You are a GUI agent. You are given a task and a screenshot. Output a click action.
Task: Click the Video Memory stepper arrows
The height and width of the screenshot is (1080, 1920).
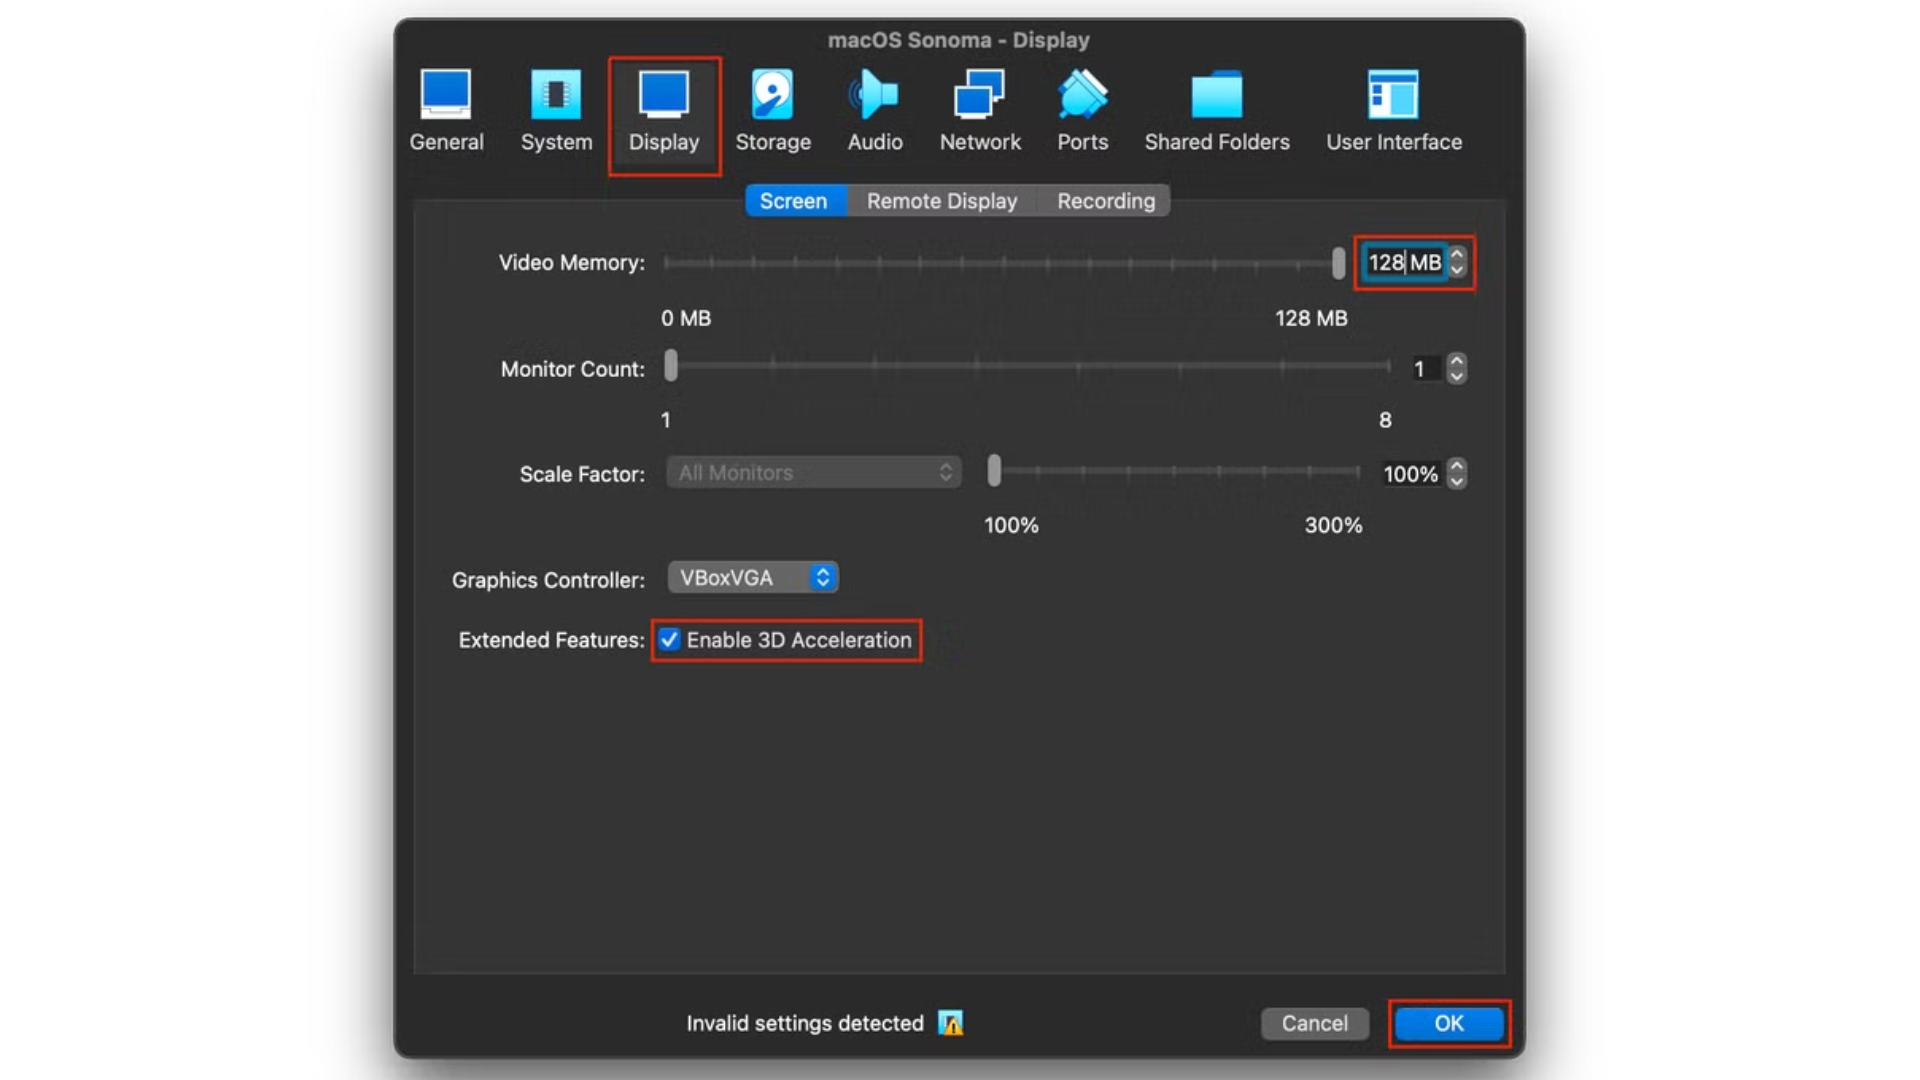(1457, 263)
